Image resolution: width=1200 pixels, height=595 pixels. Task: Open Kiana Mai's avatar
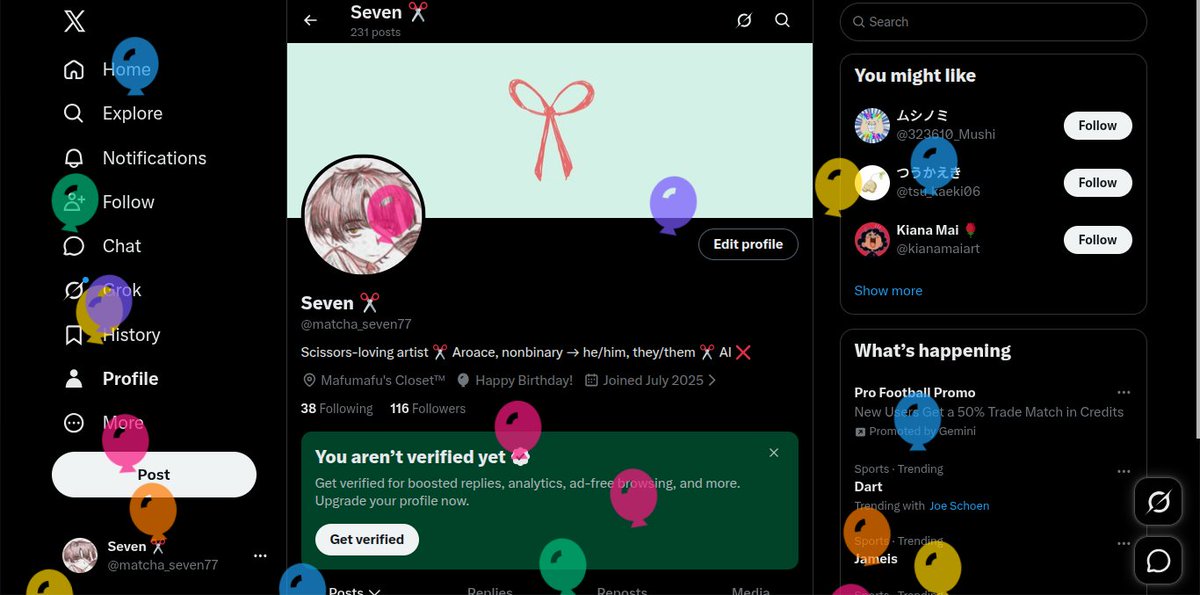pos(872,239)
